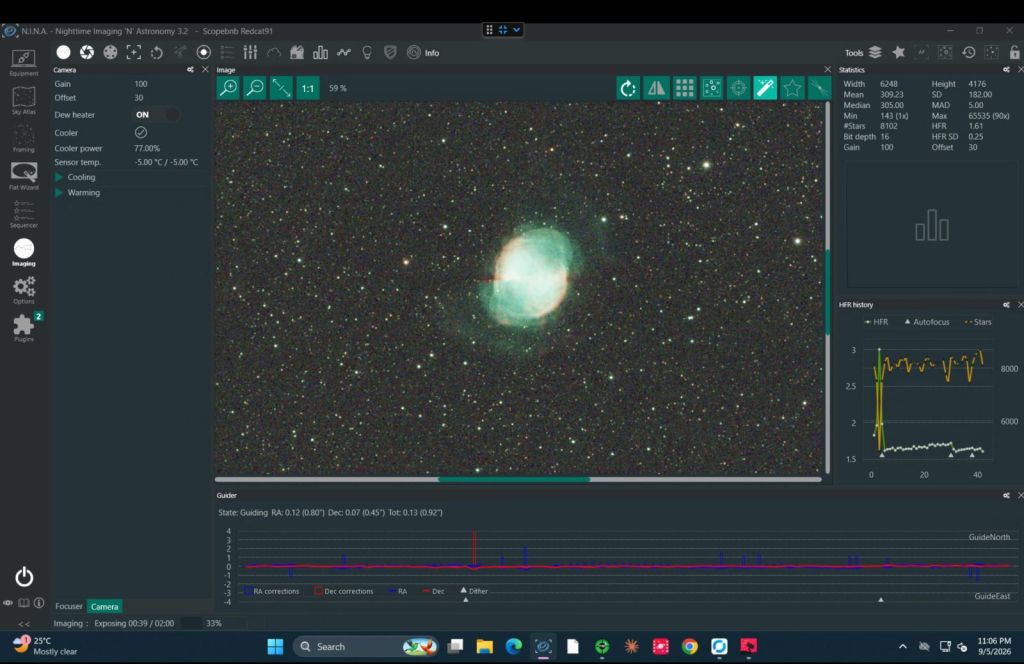Open the Sequencer section
Screen dimensions: 1024x664
coord(24,214)
